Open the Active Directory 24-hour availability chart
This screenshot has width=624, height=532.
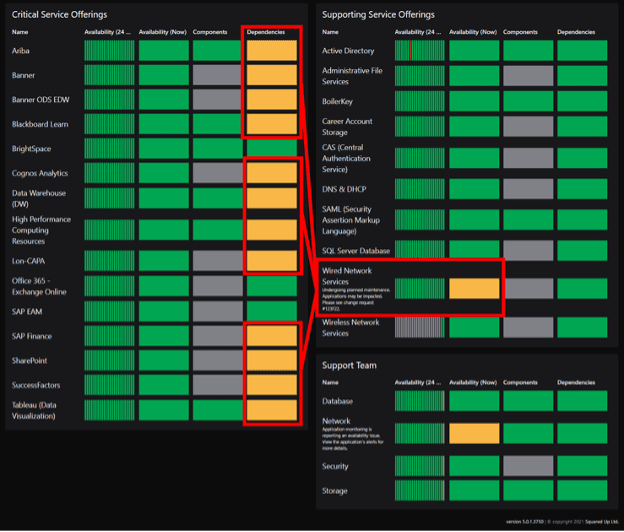[x=420, y=50]
